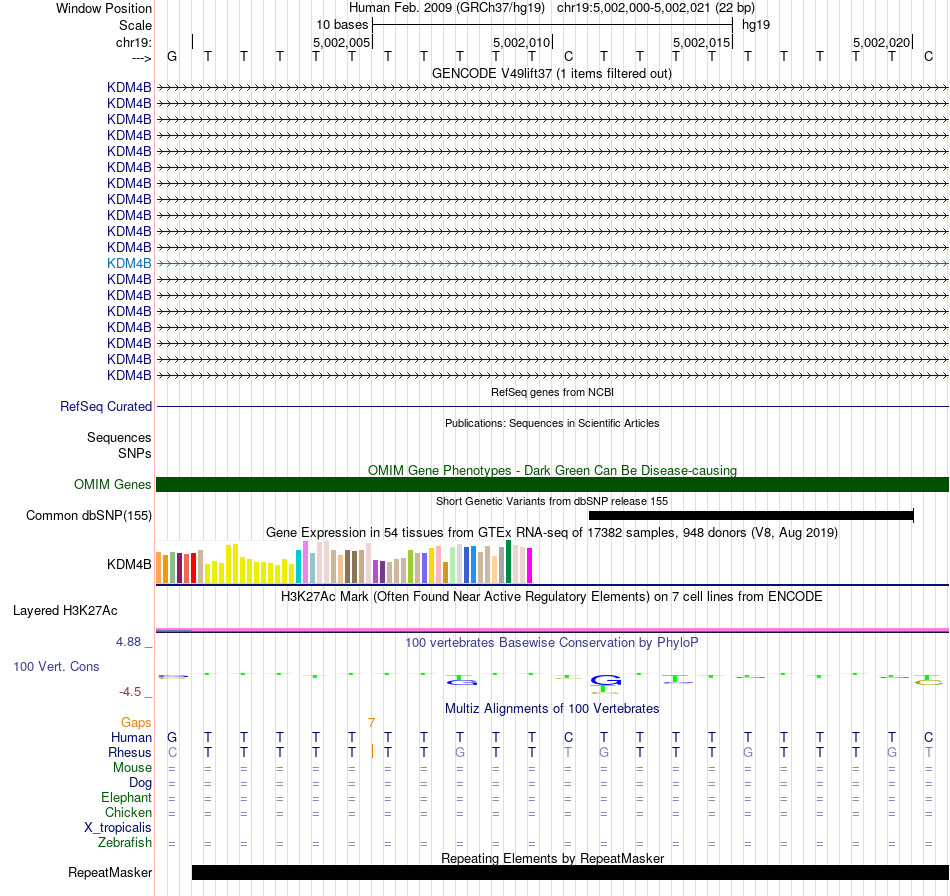Viewport: 950px width, 896px height.
Task: Click the Common dbSNP(155) track label
Action: pos(88,516)
